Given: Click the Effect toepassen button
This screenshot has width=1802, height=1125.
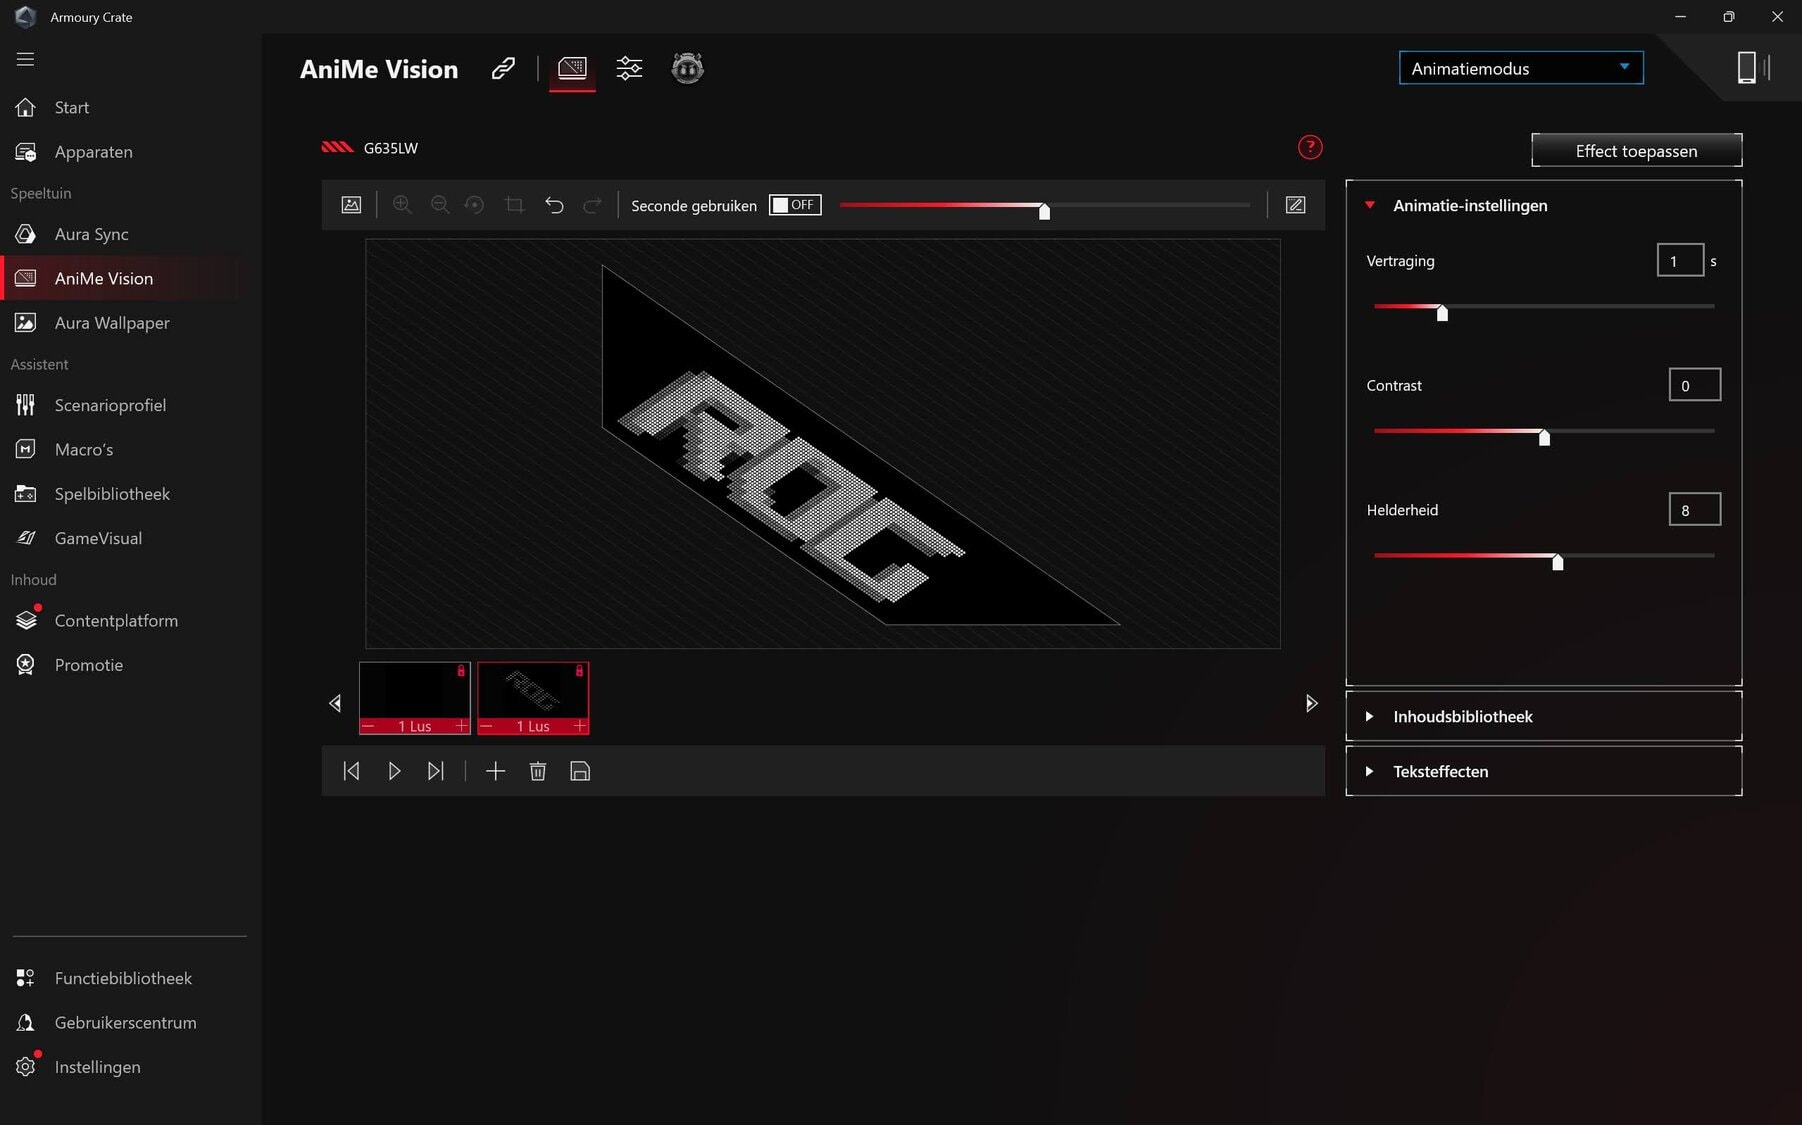Looking at the screenshot, I should coord(1636,151).
